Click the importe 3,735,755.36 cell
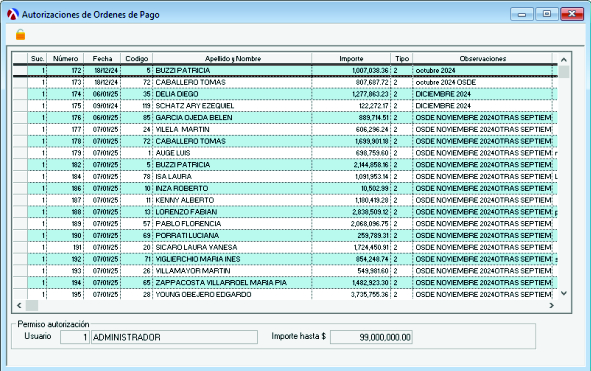Screen dimensions: 591x371 (351, 294)
